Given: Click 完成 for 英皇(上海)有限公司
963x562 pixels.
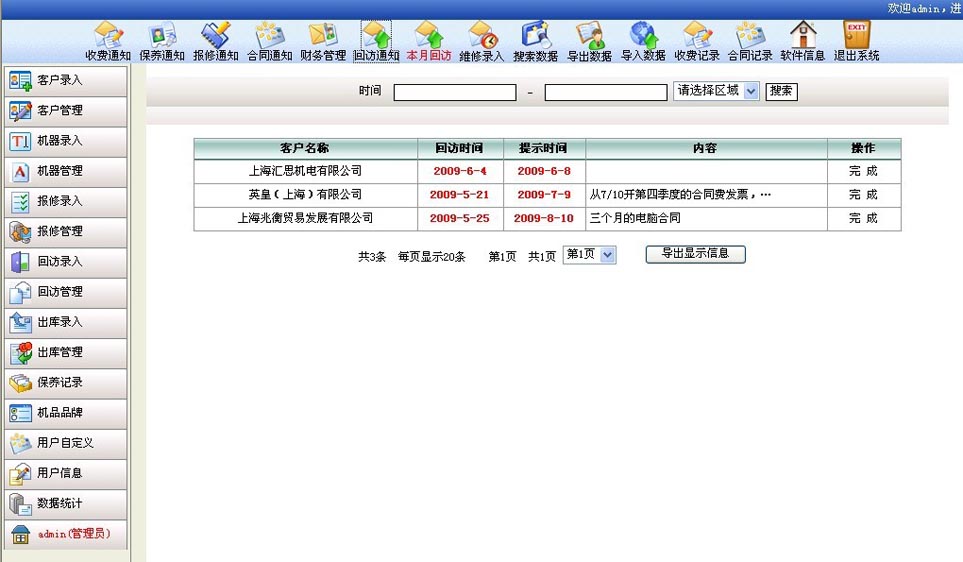Looking at the screenshot, I should (864, 195).
